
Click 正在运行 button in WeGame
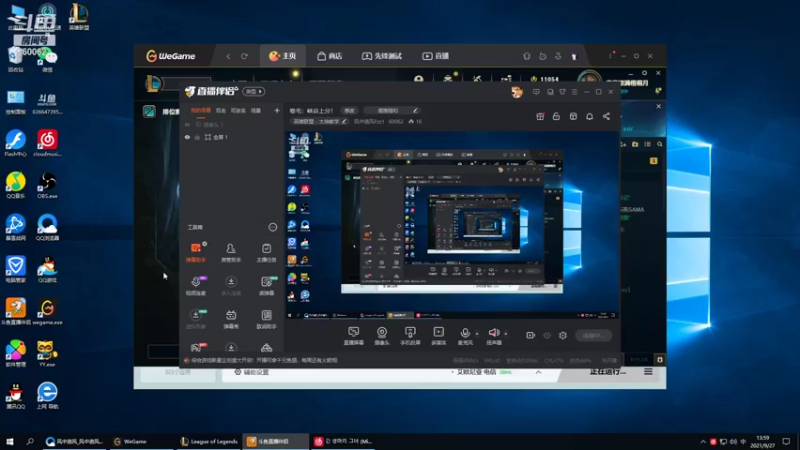608,372
